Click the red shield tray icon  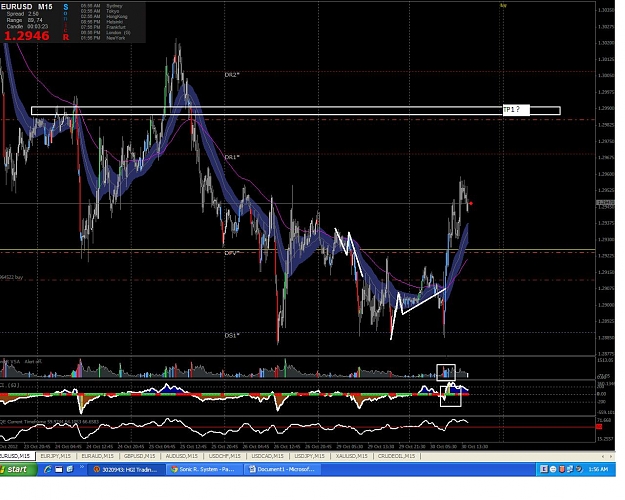[x=562, y=469]
